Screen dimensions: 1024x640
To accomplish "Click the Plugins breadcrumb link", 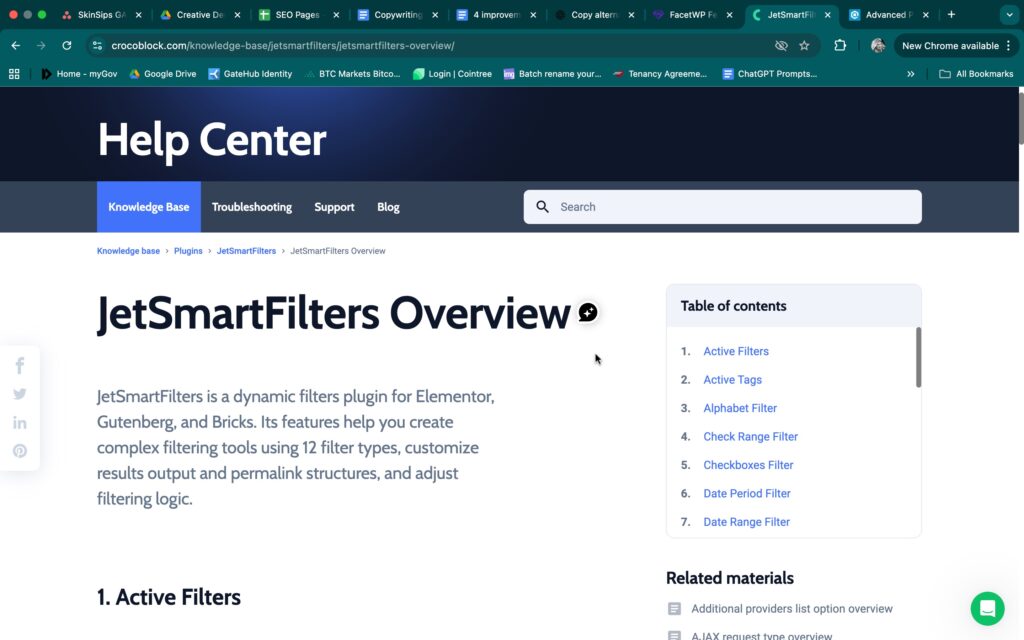I will (188, 251).
